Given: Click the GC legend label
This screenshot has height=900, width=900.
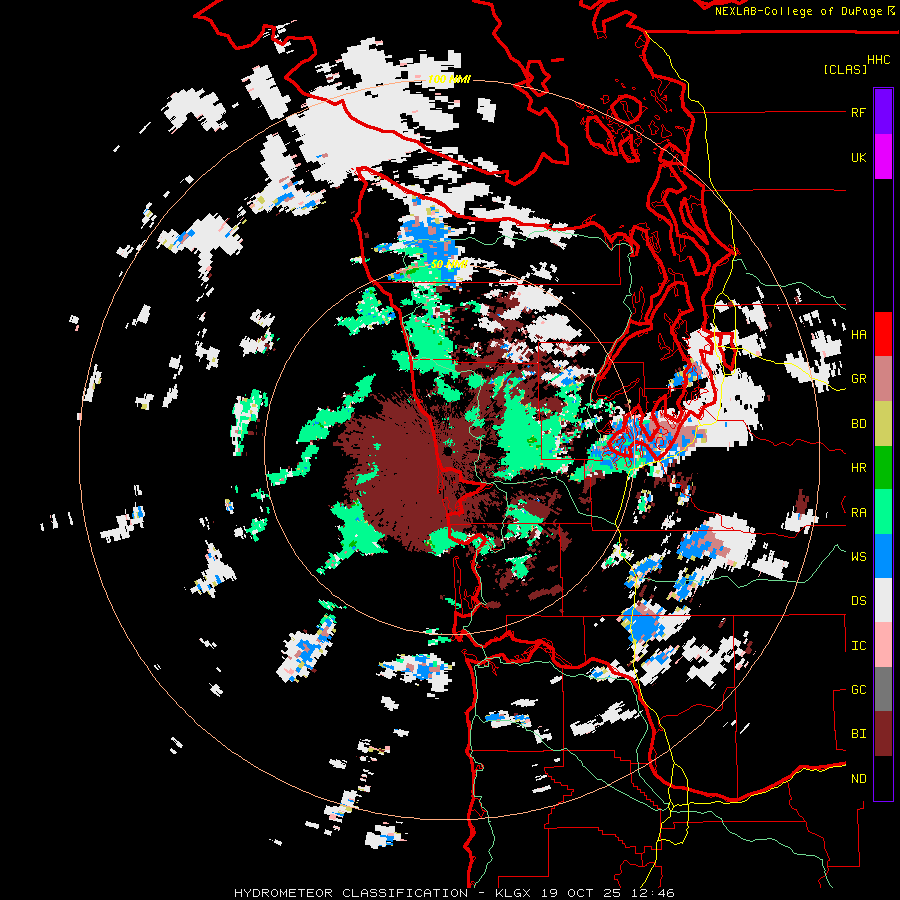Looking at the screenshot, I should coord(858,690).
